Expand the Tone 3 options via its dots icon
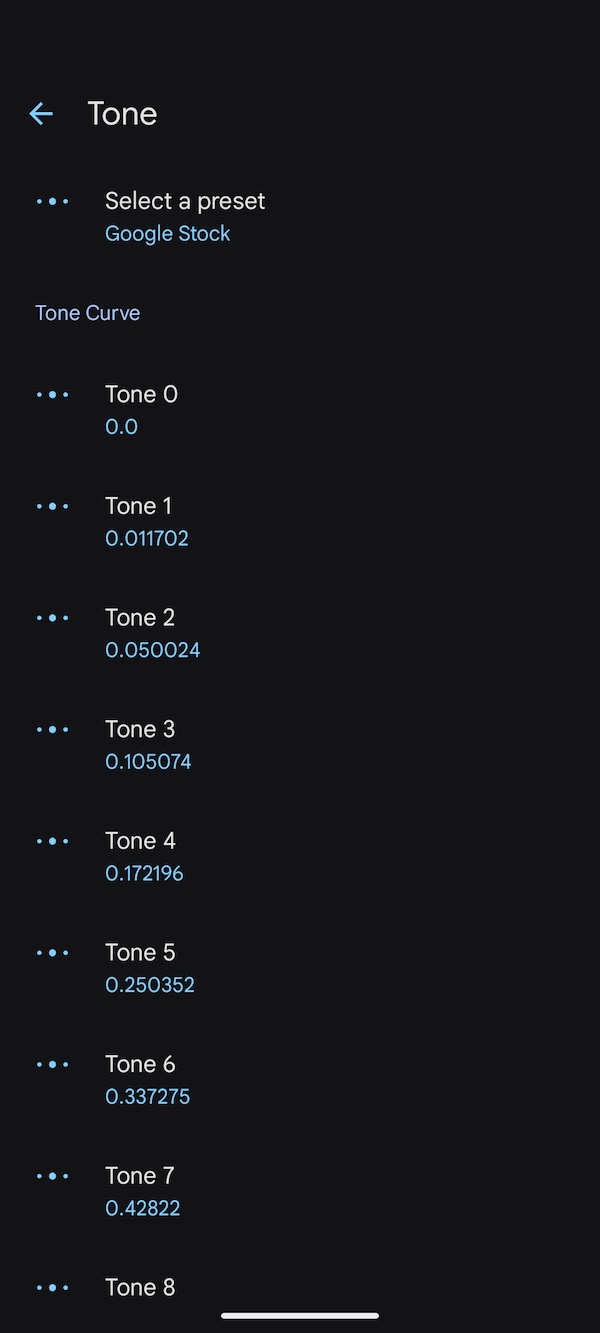This screenshot has width=600, height=1333. pyautogui.click(x=53, y=729)
